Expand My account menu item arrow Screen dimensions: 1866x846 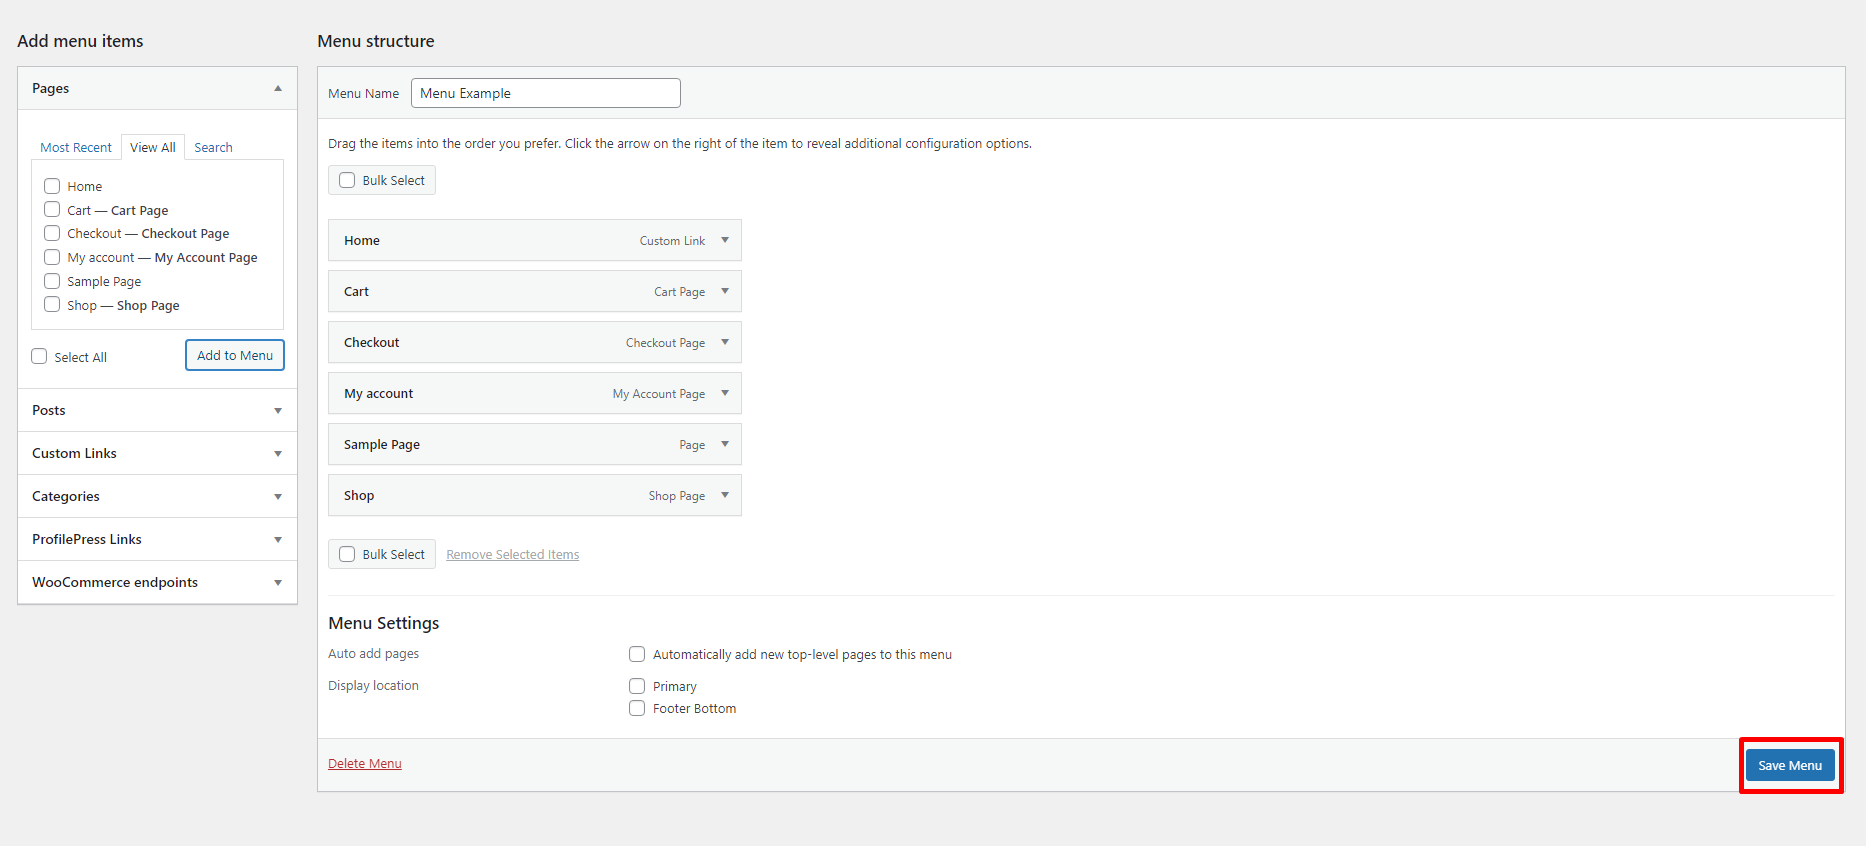coord(725,393)
